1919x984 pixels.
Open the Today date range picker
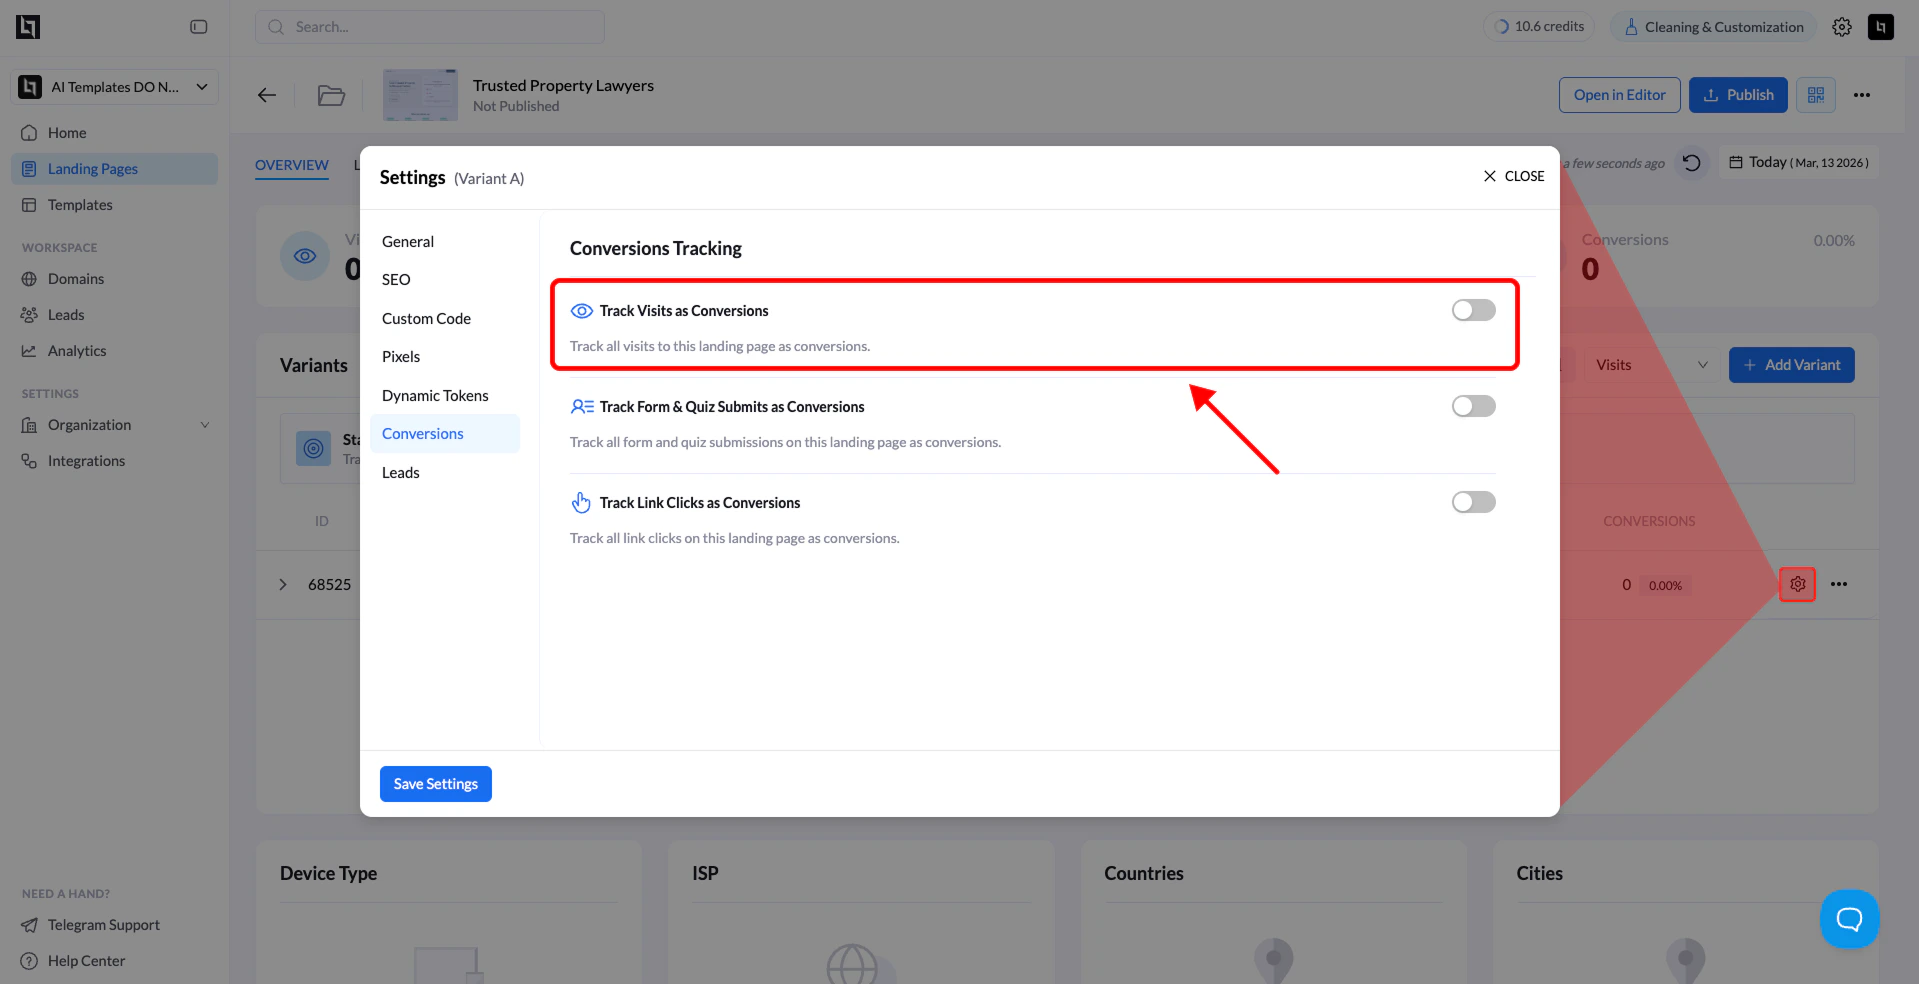pyautogui.click(x=1799, y=162)
